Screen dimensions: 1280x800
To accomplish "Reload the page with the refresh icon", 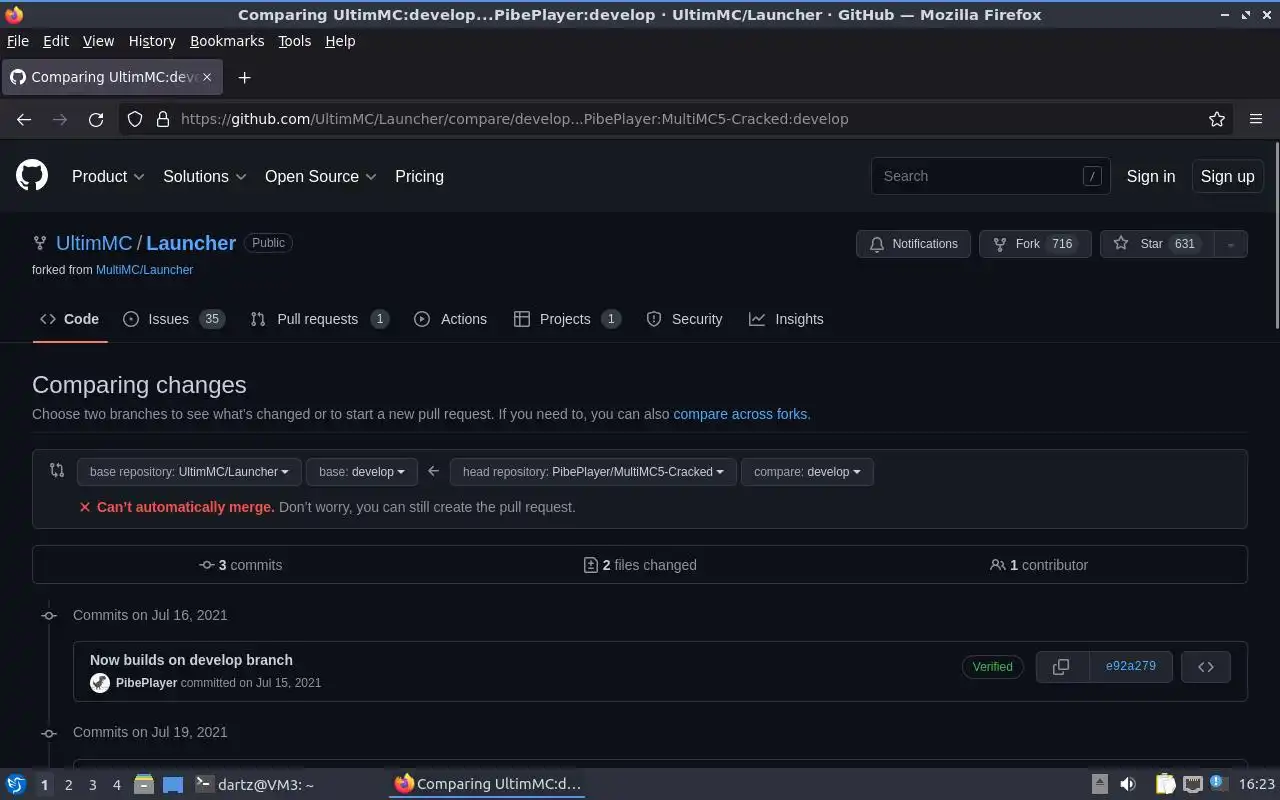I will [96, 119].
